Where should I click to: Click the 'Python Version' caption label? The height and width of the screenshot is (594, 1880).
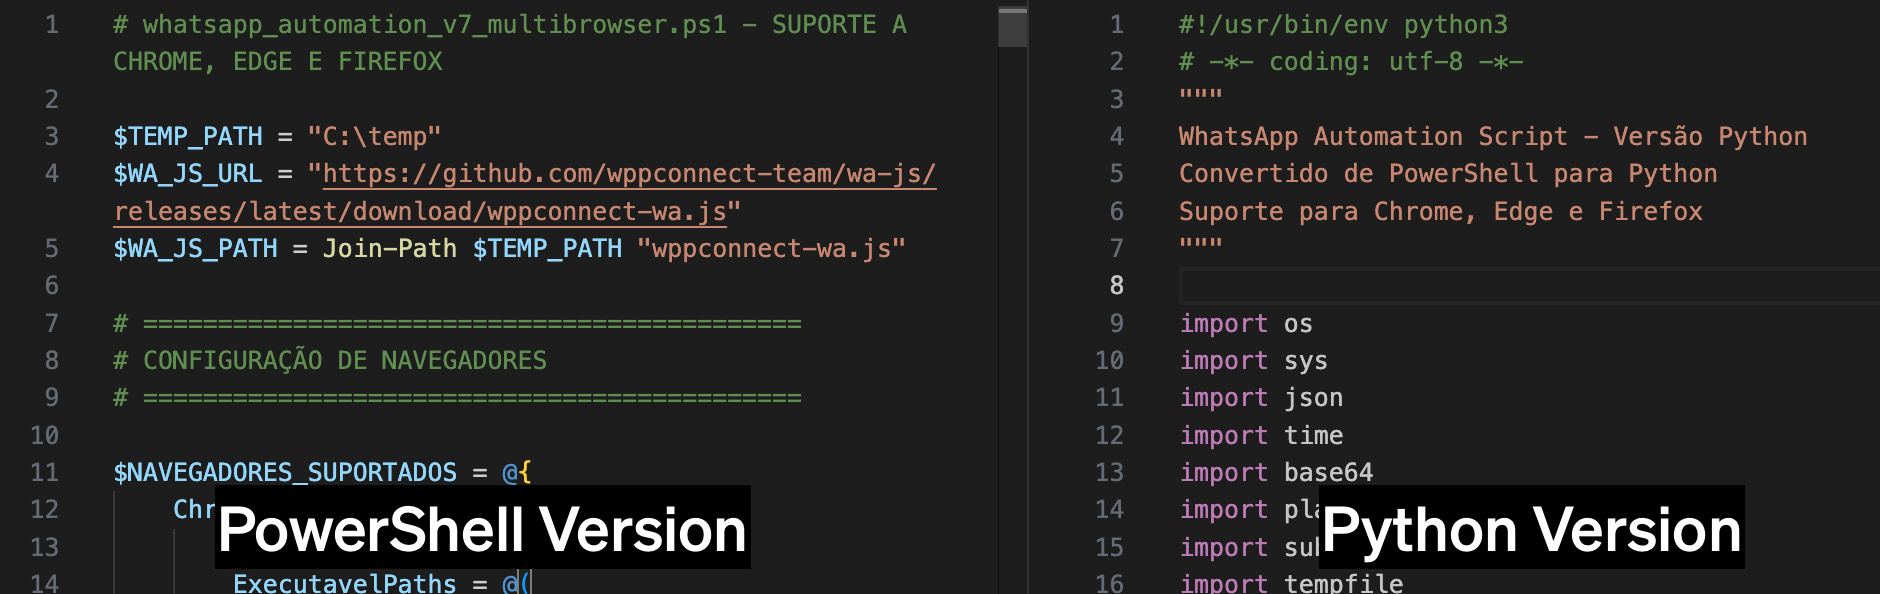point(1531,528)
